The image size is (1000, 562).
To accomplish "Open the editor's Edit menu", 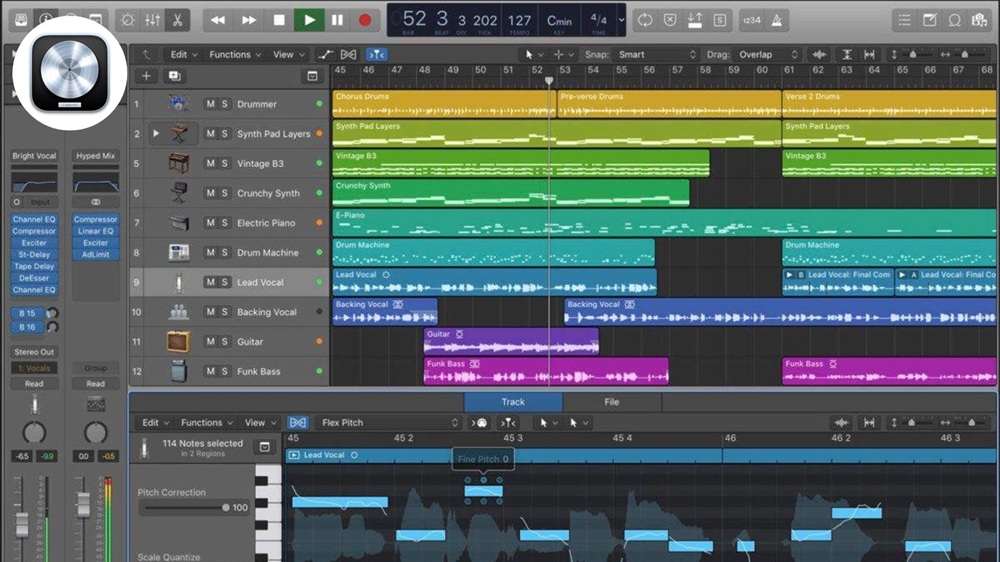I will click(x=156, y=422).
